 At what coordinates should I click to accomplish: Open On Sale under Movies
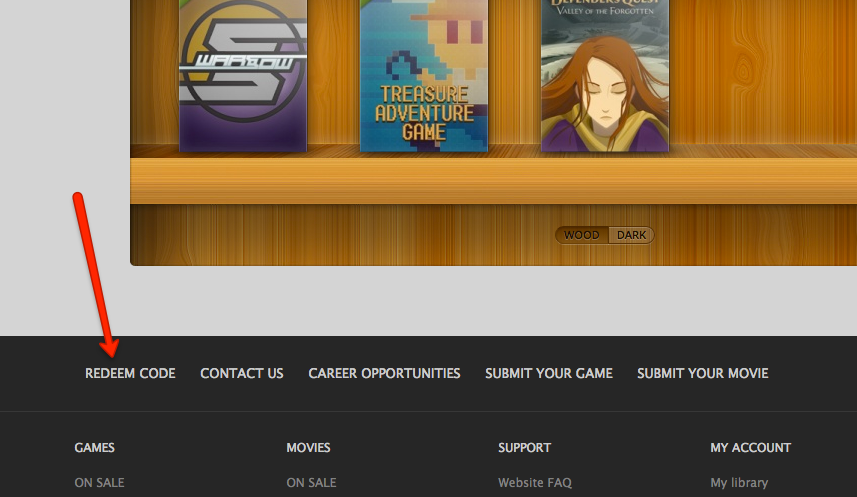[312, 483]
